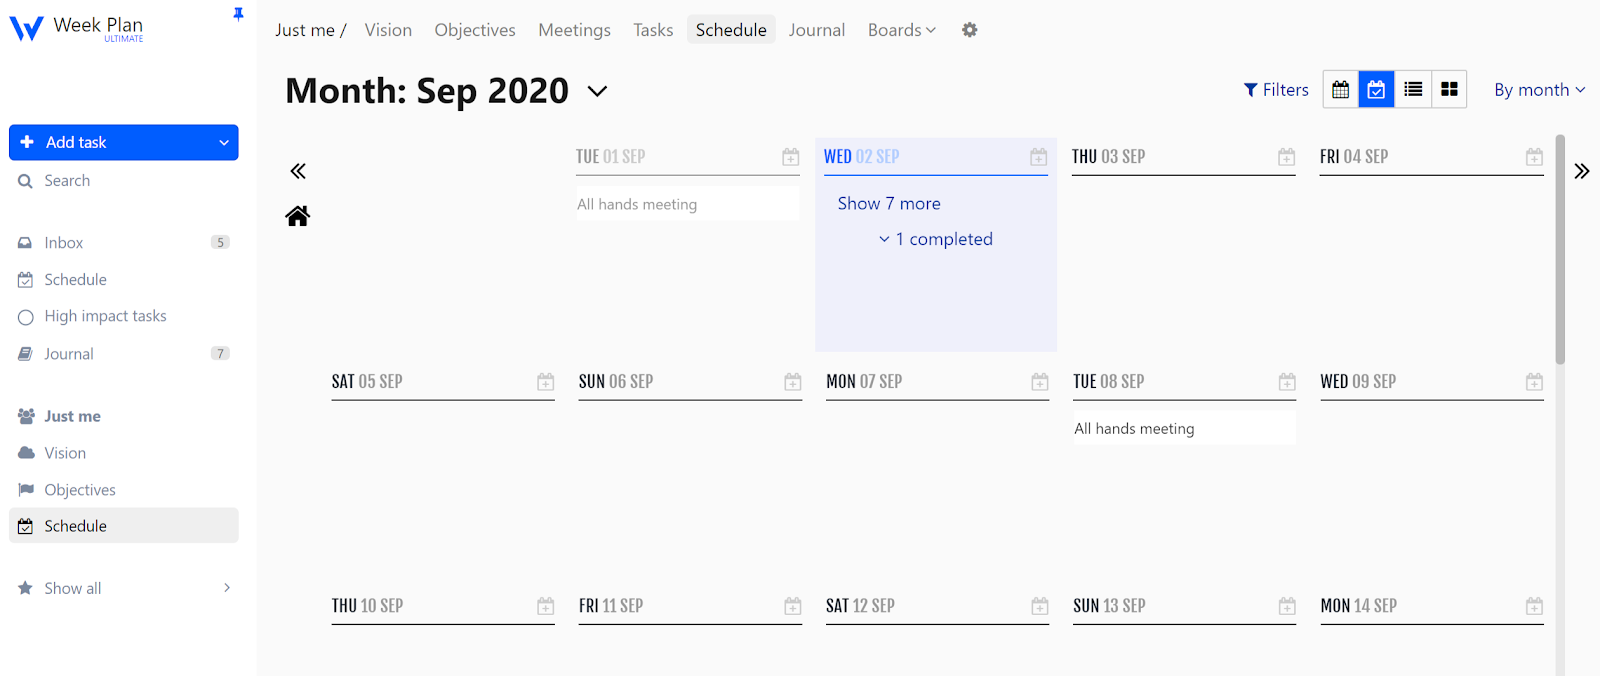
Task: Open the Meetings tab
Action: point(574,30)
